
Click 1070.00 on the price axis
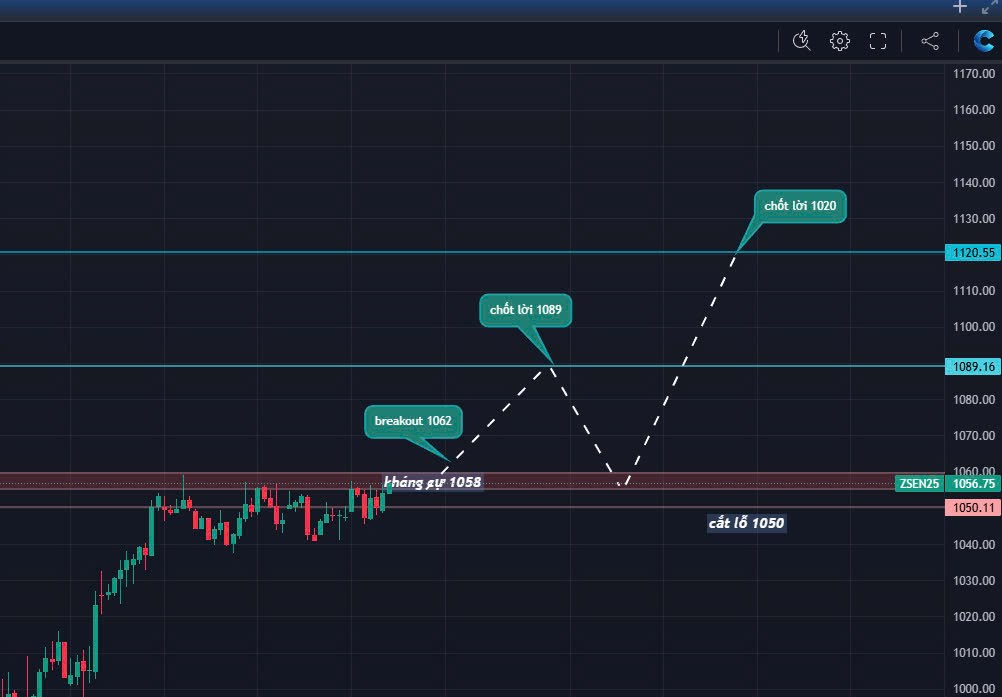click(x=974, y=436)
